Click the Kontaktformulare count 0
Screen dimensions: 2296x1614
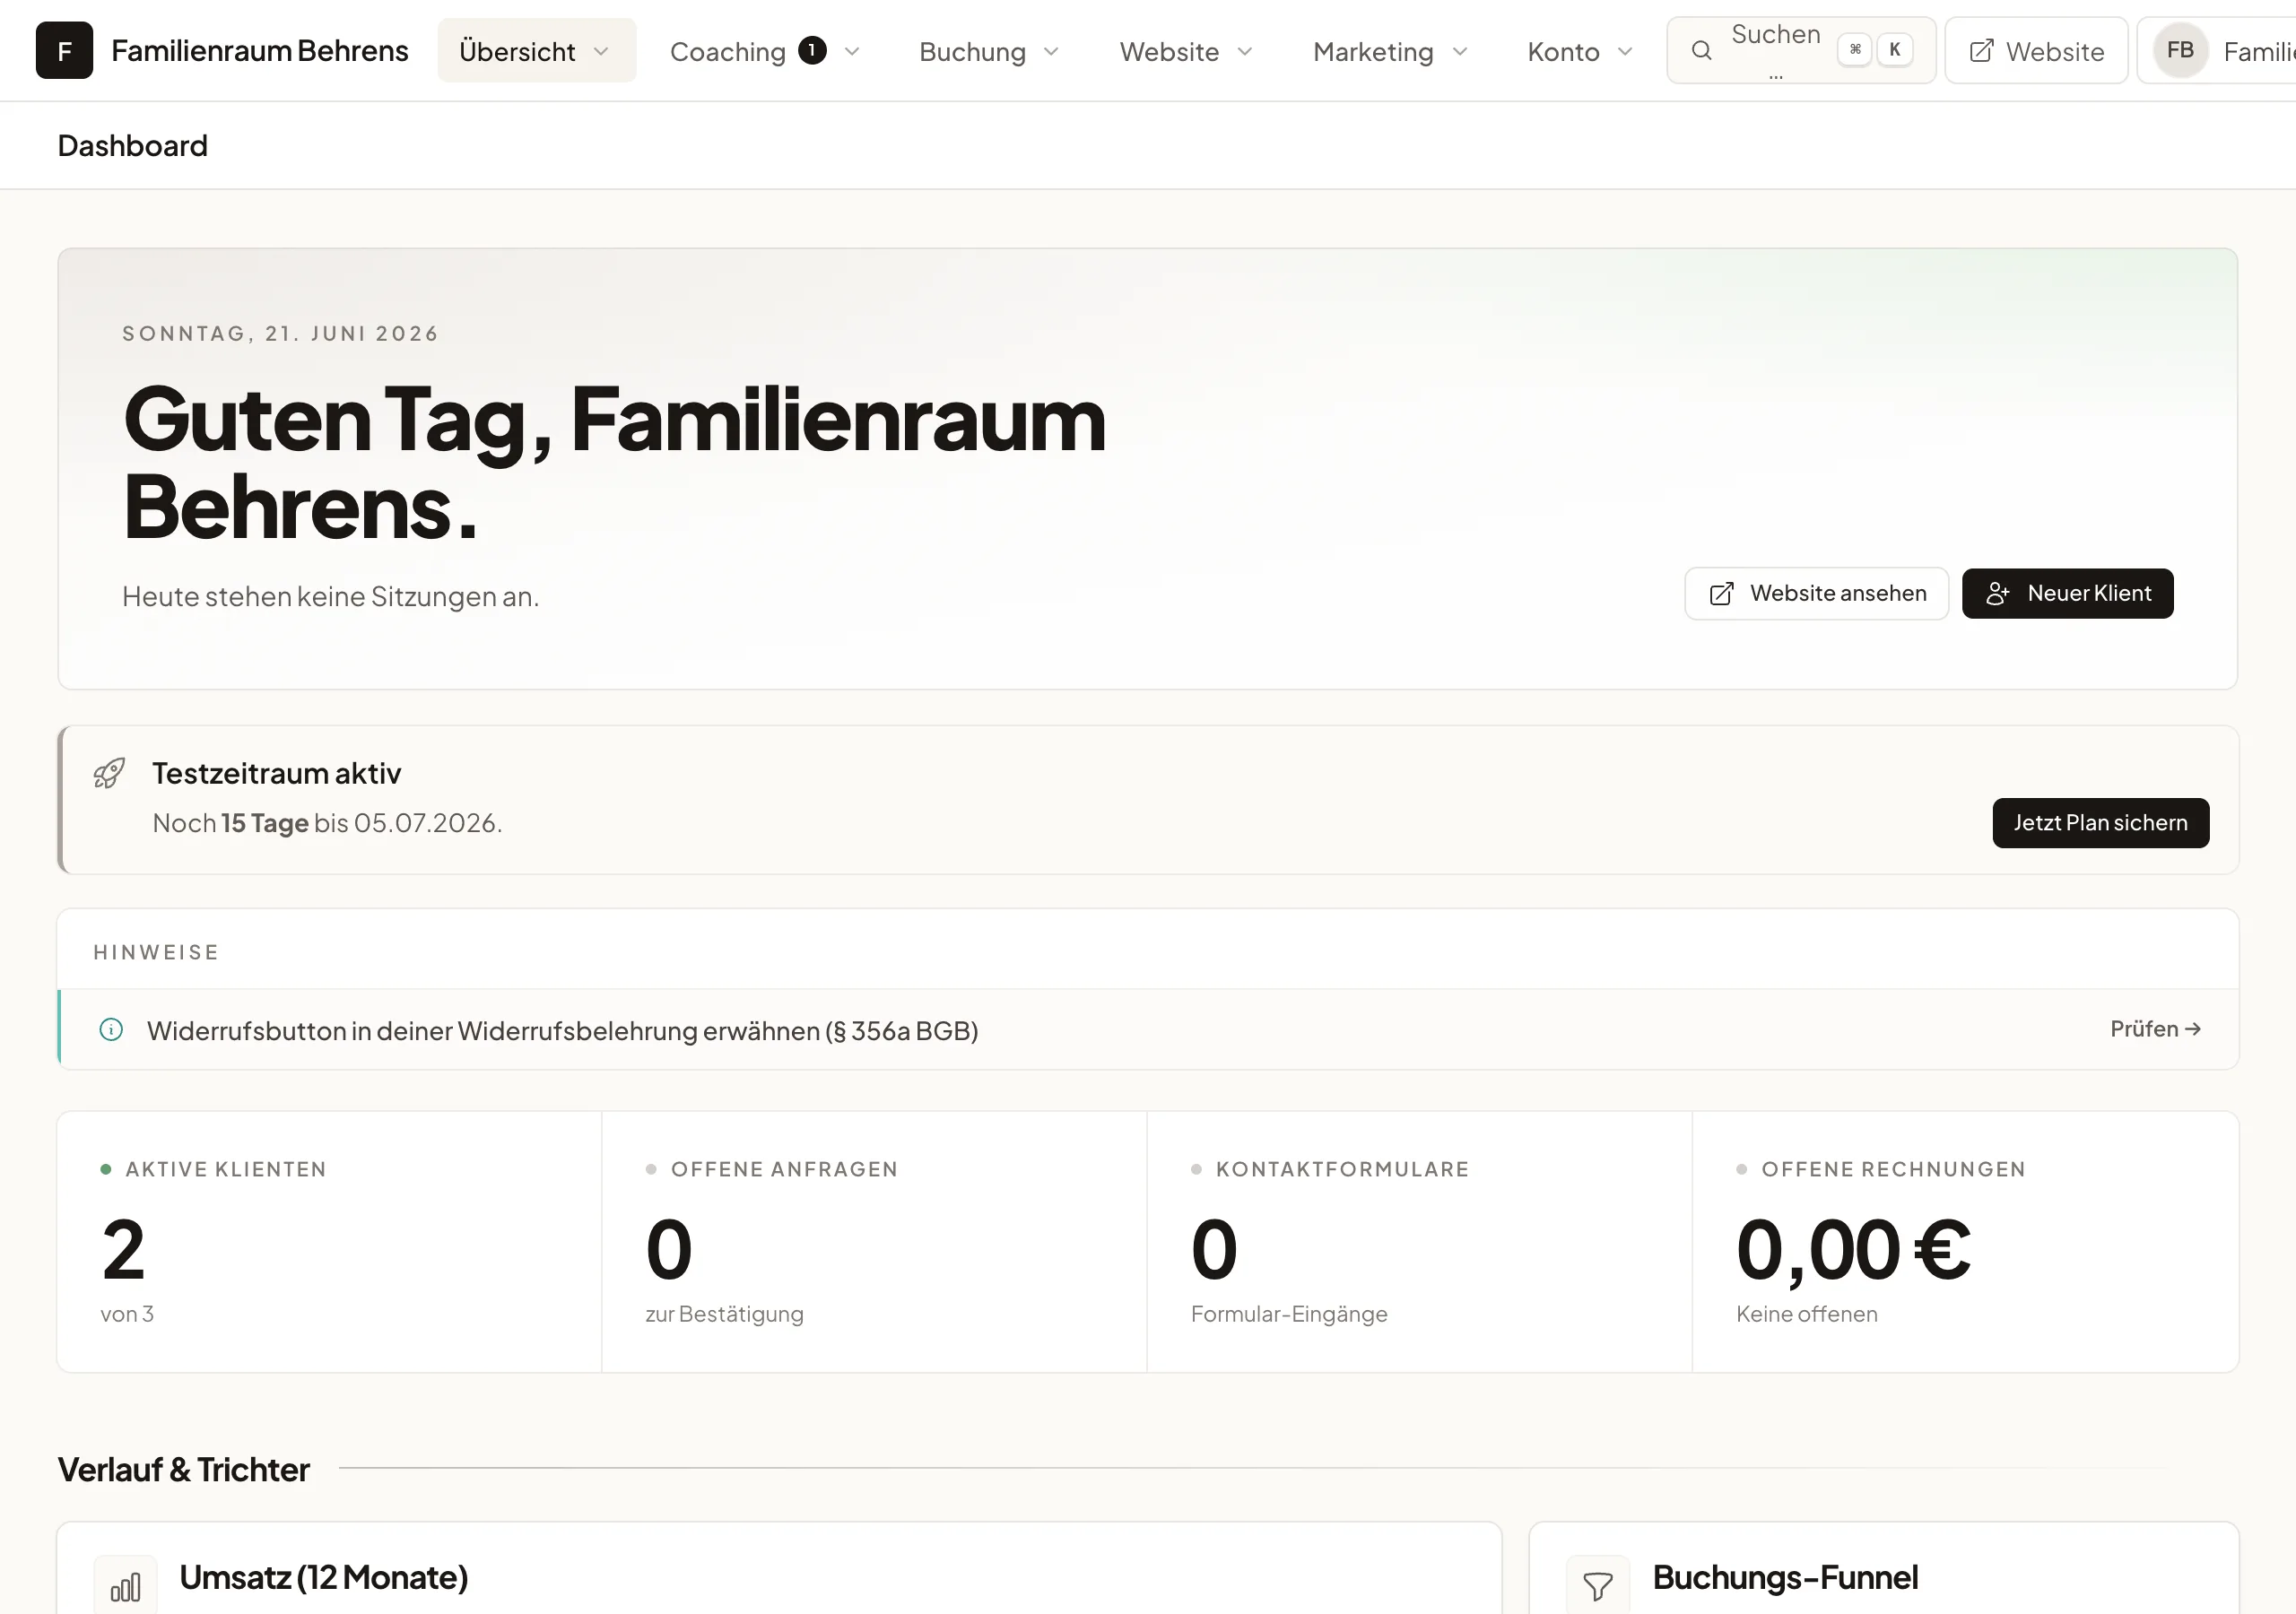[1214, 1250]
